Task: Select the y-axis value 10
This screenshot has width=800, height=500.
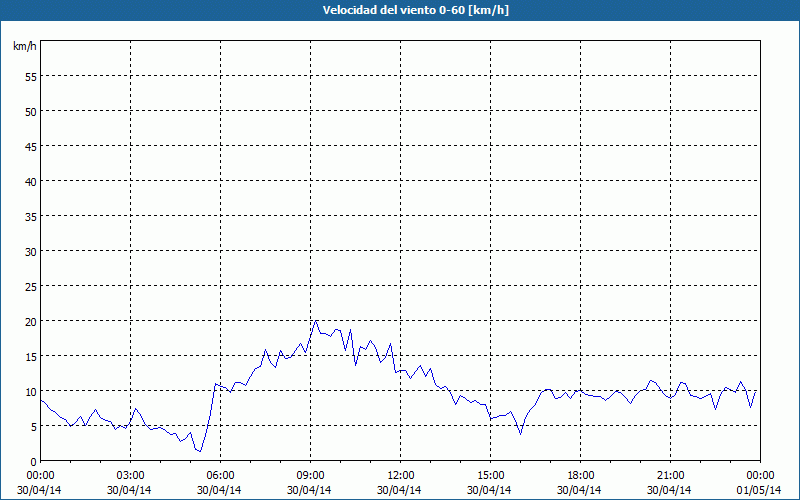Action: [x=31, y=392]
